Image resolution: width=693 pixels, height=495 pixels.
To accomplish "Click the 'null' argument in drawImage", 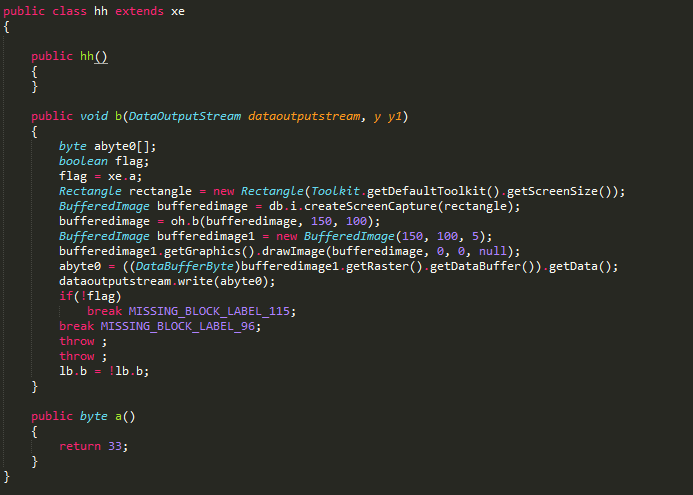I will pos(492,251).
